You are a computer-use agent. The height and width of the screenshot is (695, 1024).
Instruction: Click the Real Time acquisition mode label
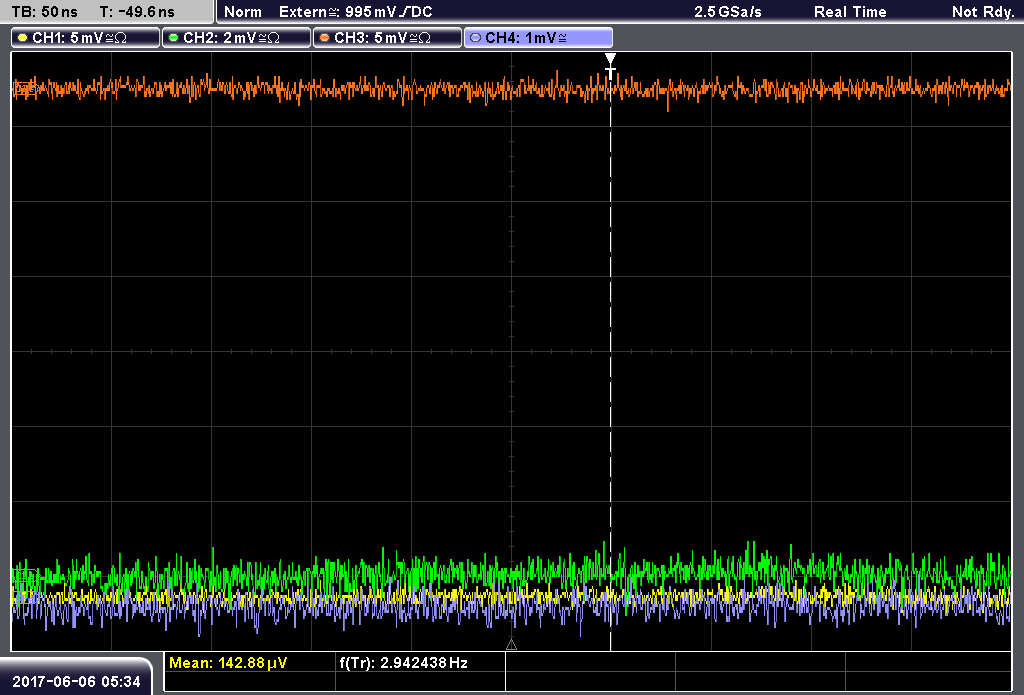(850, 12)
